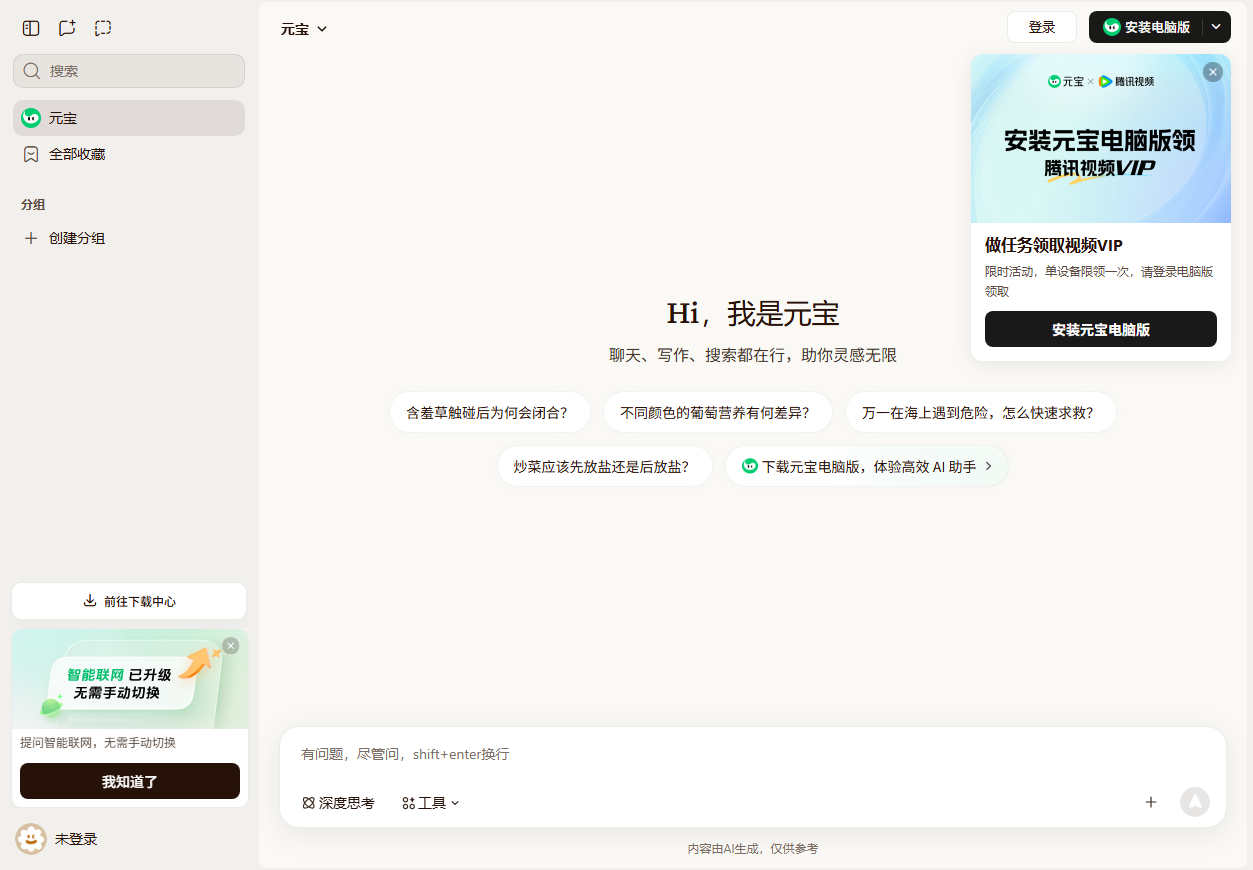Screen dimensions: 1253x870
Task: Click the magnifier icon in search box
Action: point(32,71)
